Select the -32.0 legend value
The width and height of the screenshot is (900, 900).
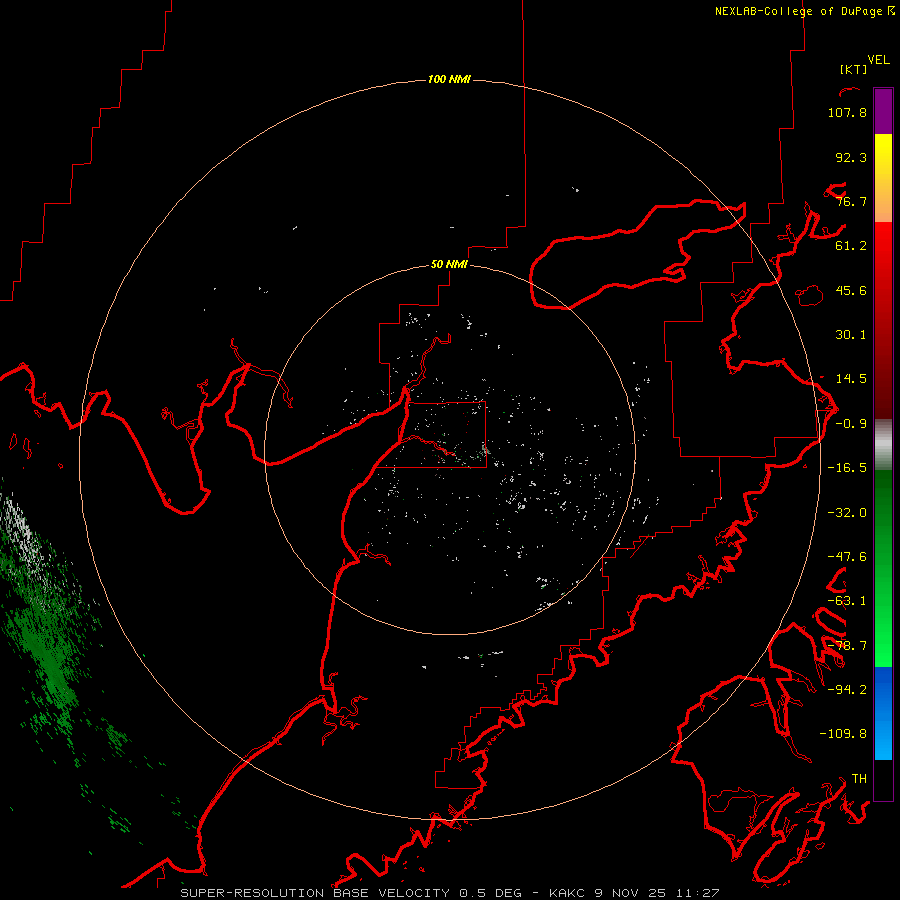(x=847, y=513)
